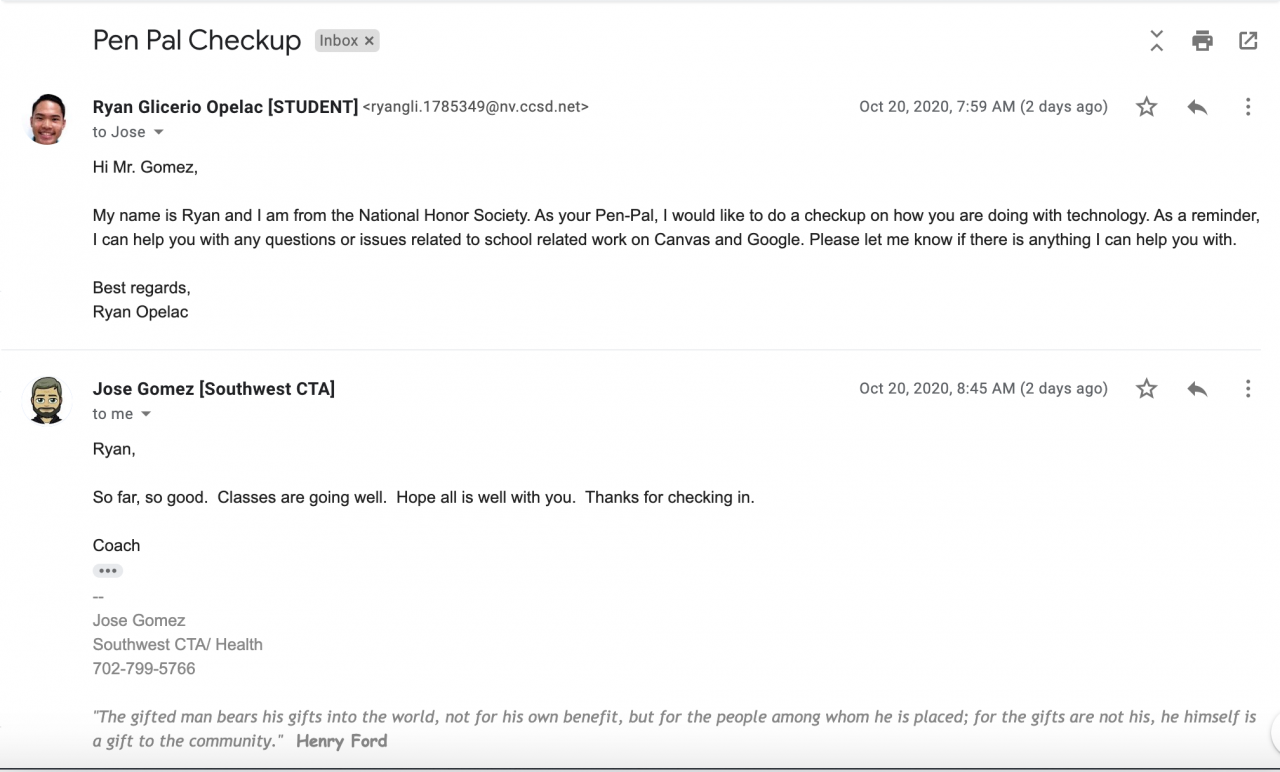Remove the Inbox label from conversation
This screenshot has height=772, width=1280.
click(x=369, y=41)
